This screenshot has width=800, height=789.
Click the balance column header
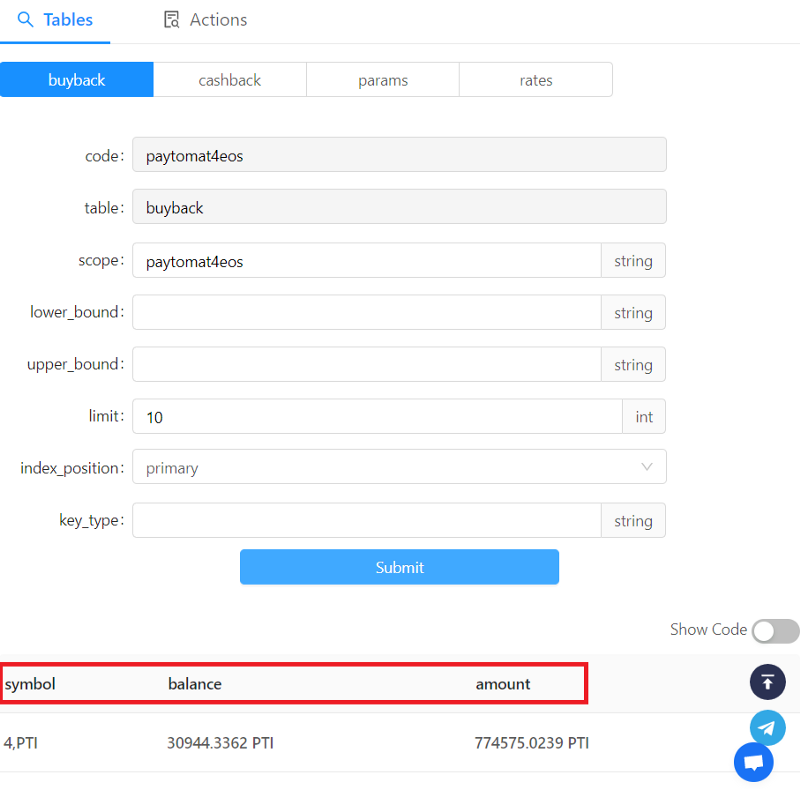(195, 684)
